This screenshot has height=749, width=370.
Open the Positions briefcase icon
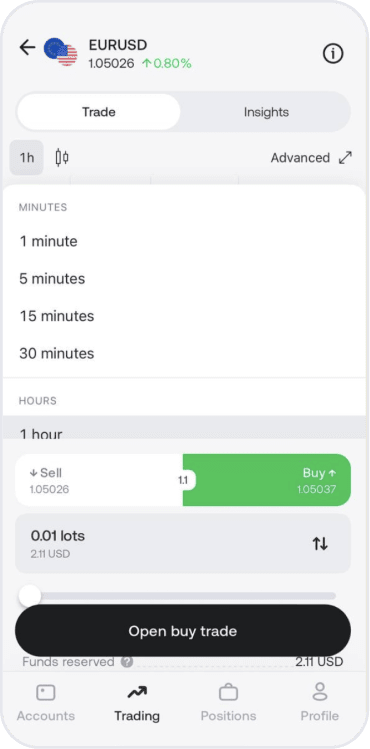(x=228, y=693)
